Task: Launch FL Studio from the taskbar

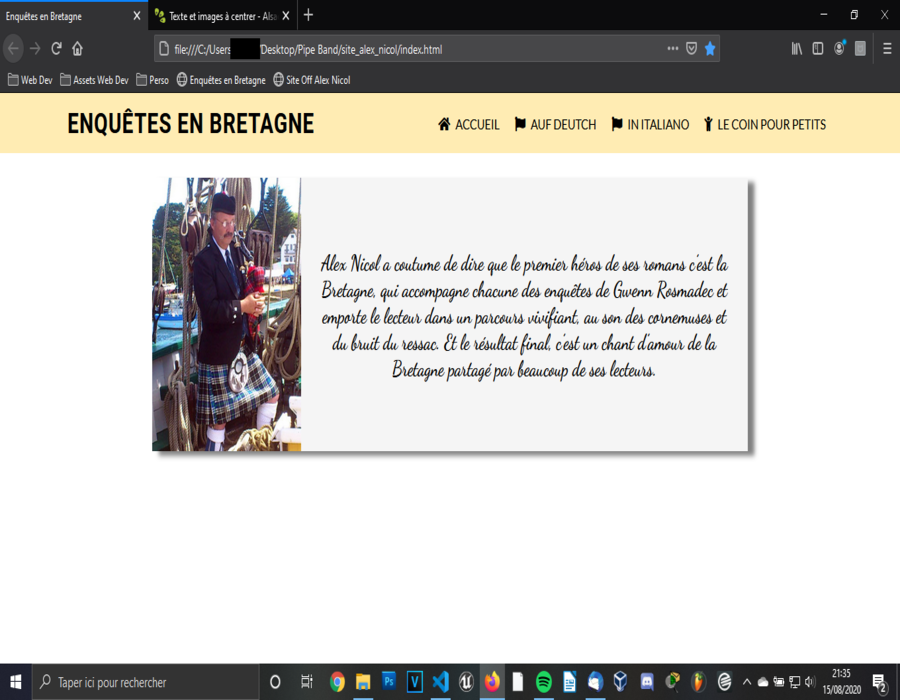Action: pos(698,682)
